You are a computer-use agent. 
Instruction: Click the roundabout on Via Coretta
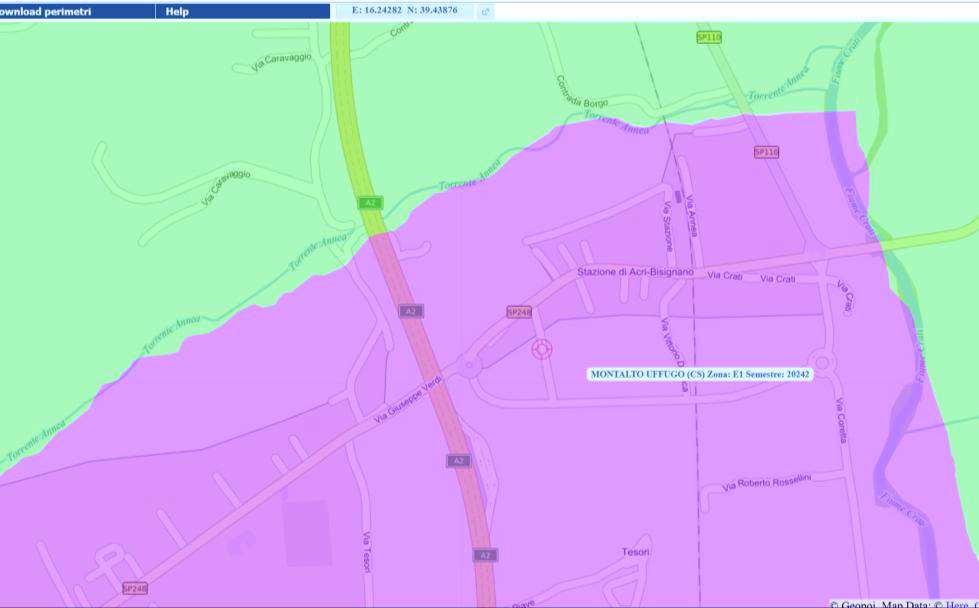click(823, 363)
